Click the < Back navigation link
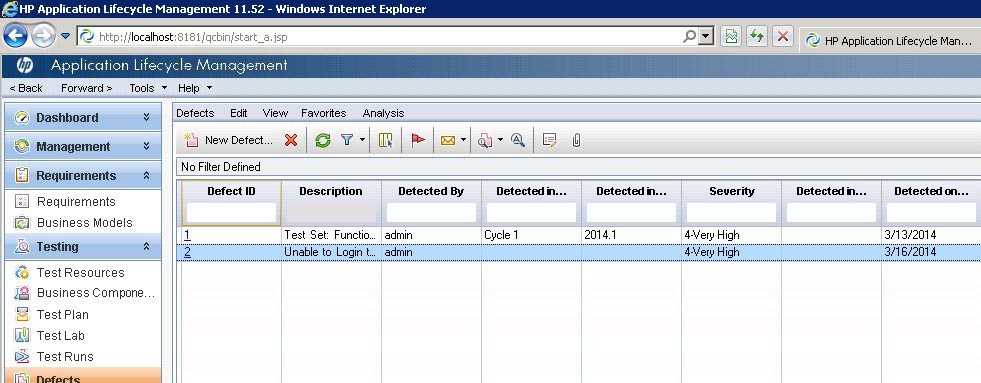Image resolution: width=981 pixels, height=383 pixels. pos(26,88)
